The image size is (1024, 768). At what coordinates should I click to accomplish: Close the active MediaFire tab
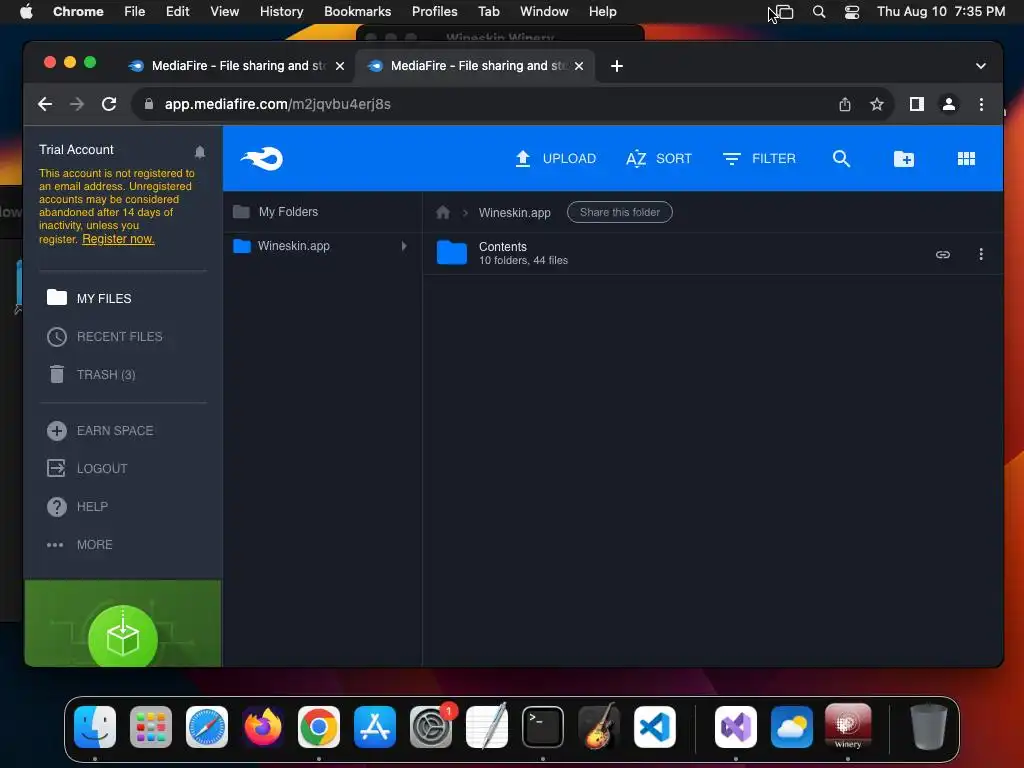pos(579,66)
